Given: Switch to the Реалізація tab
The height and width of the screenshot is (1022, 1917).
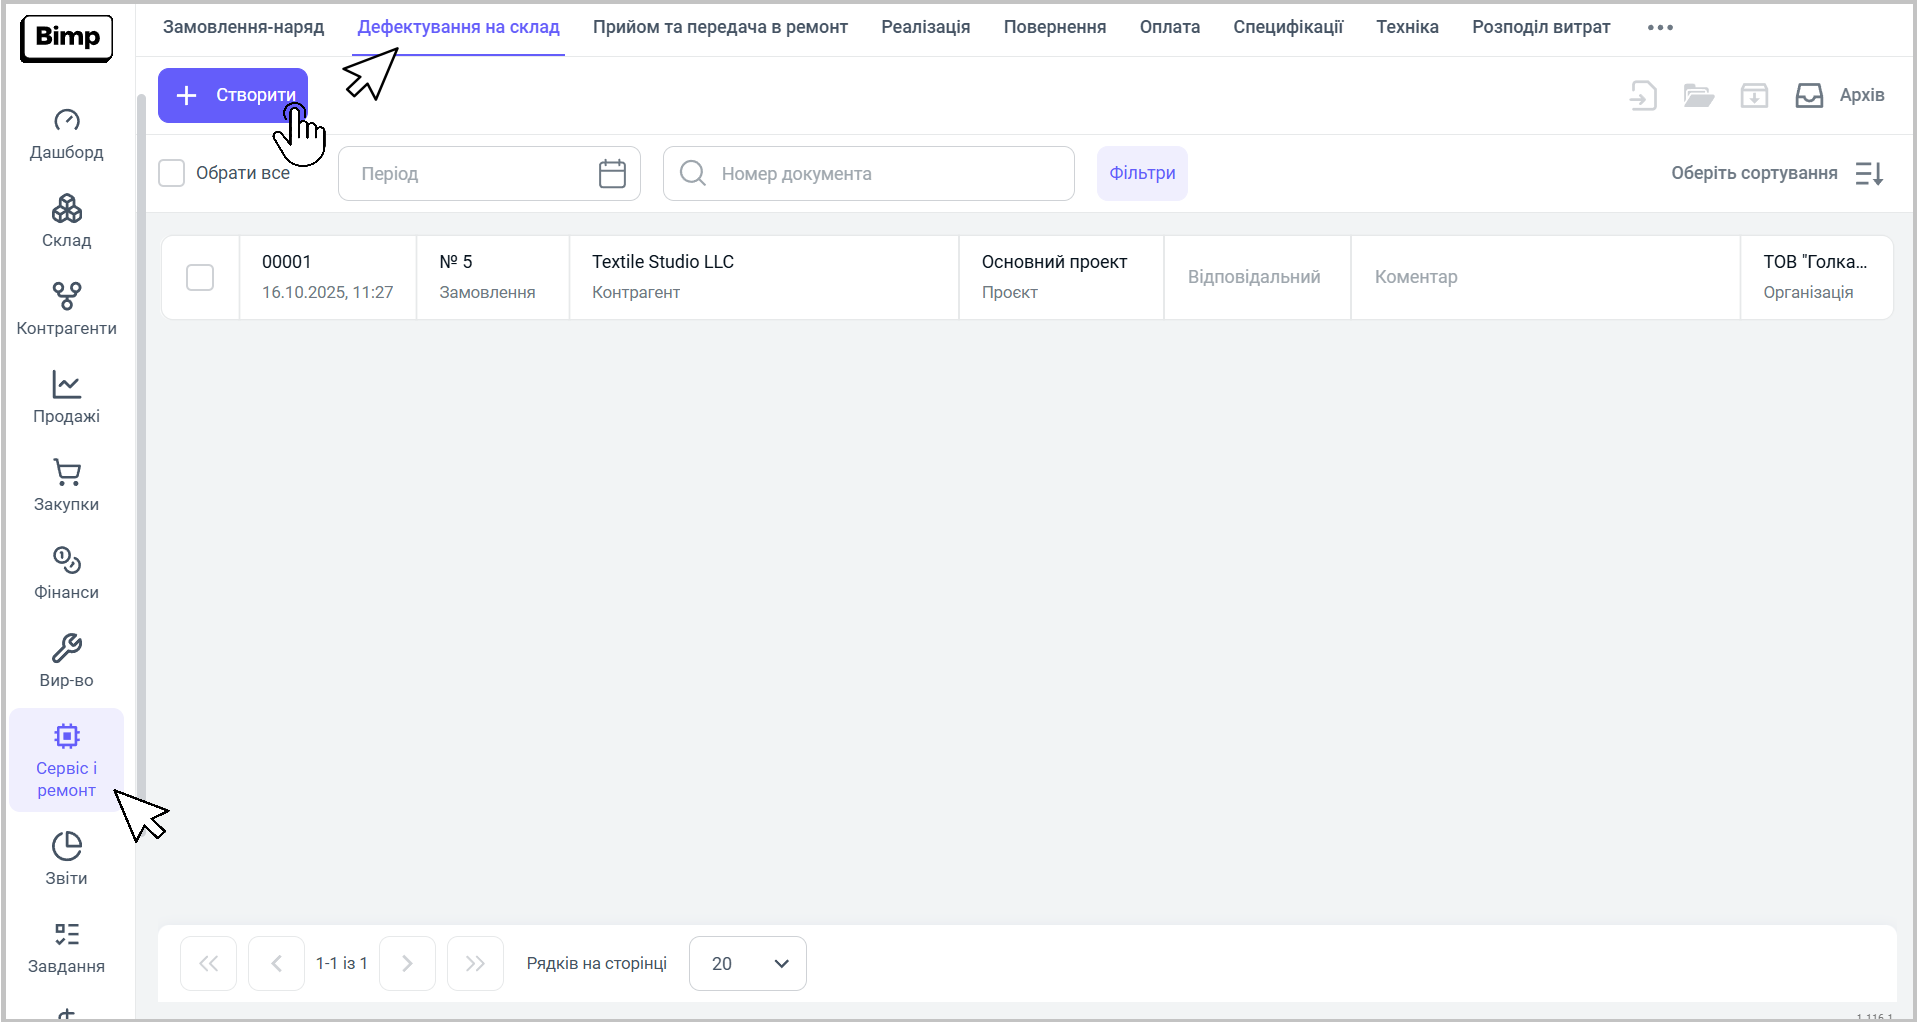Looking at the screenshot, I should (925, 27).
